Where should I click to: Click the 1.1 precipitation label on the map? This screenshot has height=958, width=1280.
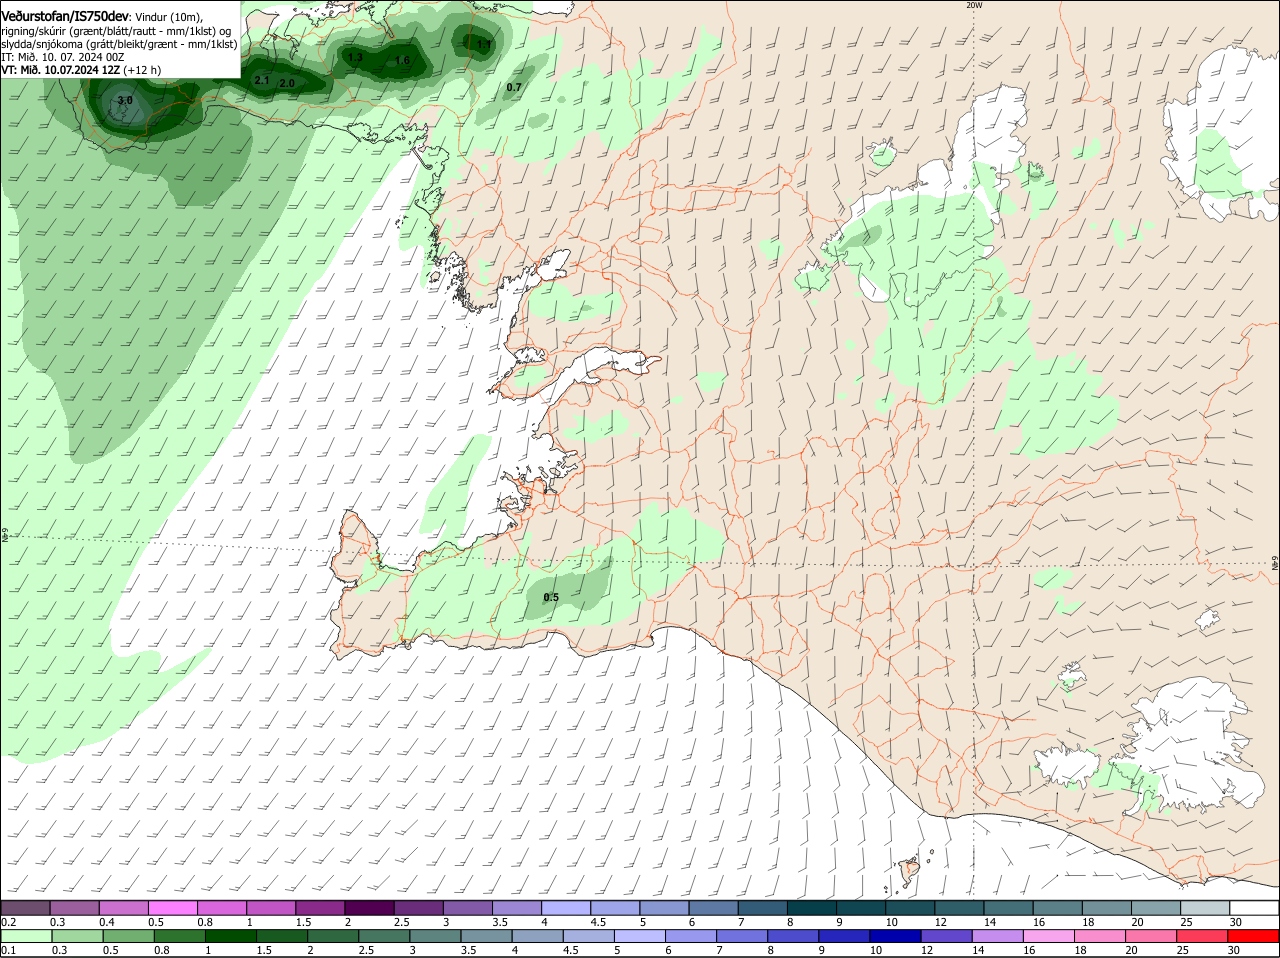pyautogui.click(x=484, y=44)
